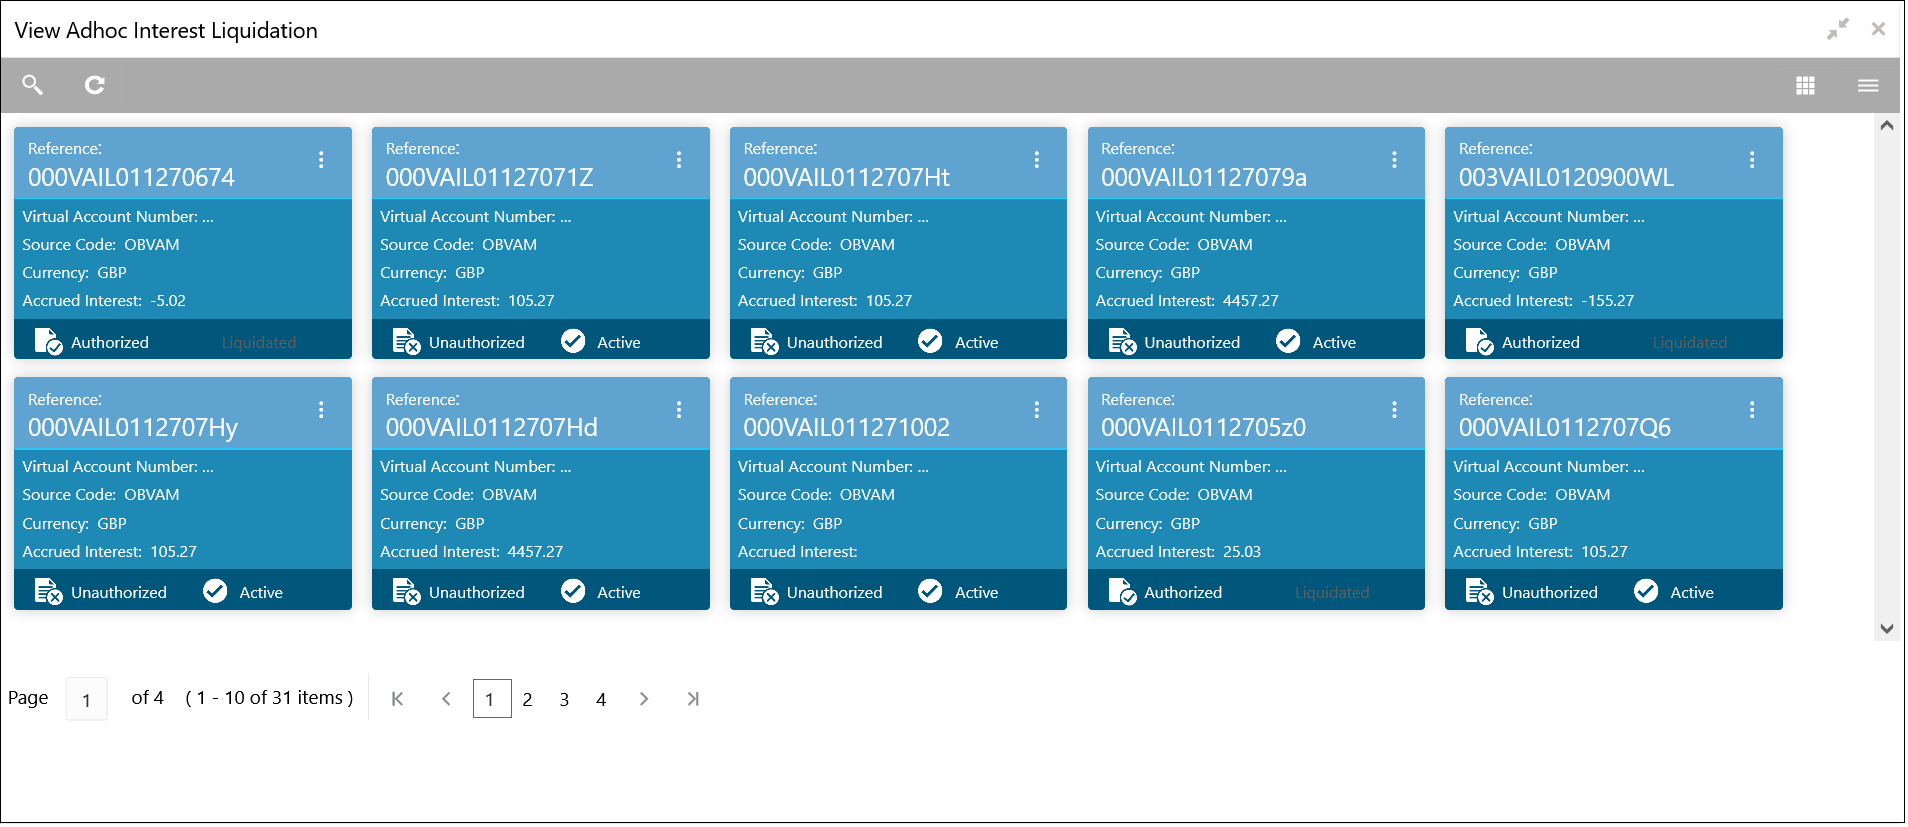Click Accrued Interest -5.02 value
This screenshot has height=827, width=1908.
(x=168, y=301)
